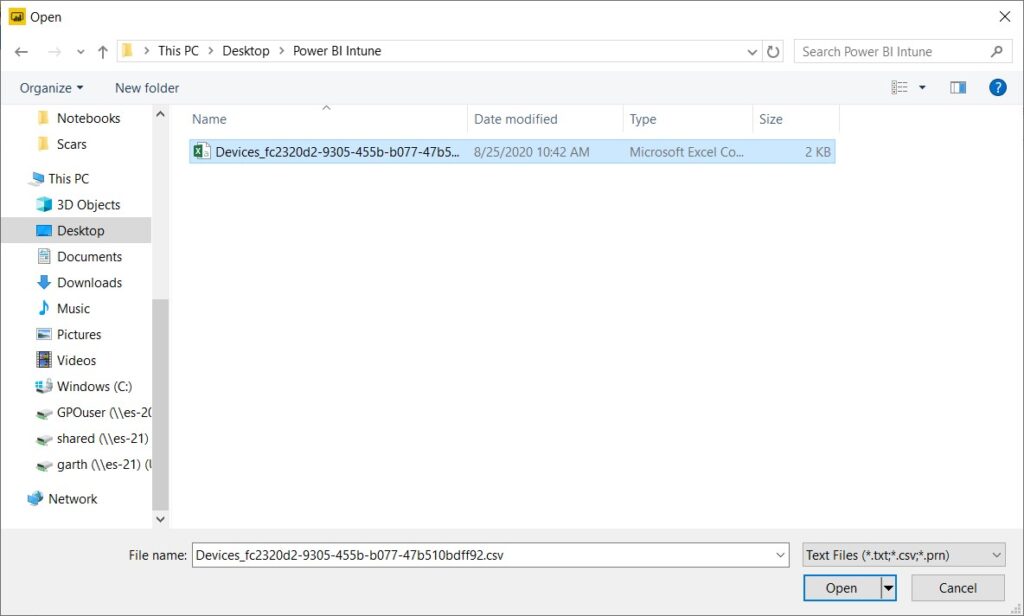1024x616 pixels.
Task: Click the back navigation arrow
Action: pos(20,50)
